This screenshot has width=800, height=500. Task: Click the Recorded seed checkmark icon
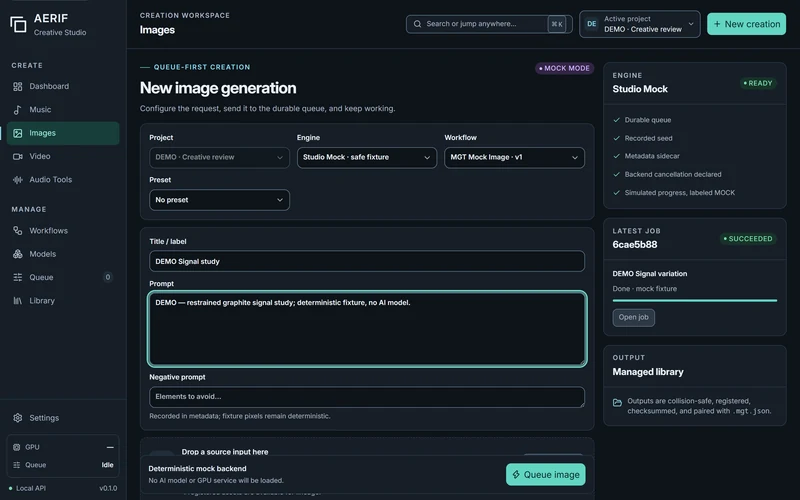click(x=616, y=138)
